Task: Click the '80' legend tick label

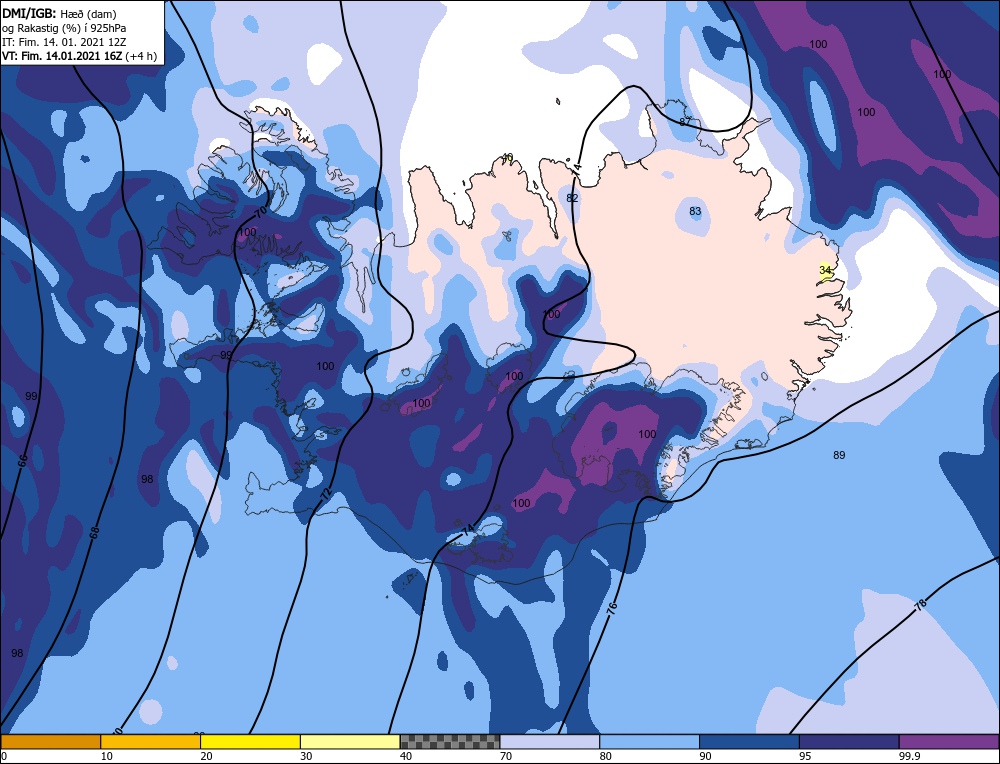Action: 605,756
